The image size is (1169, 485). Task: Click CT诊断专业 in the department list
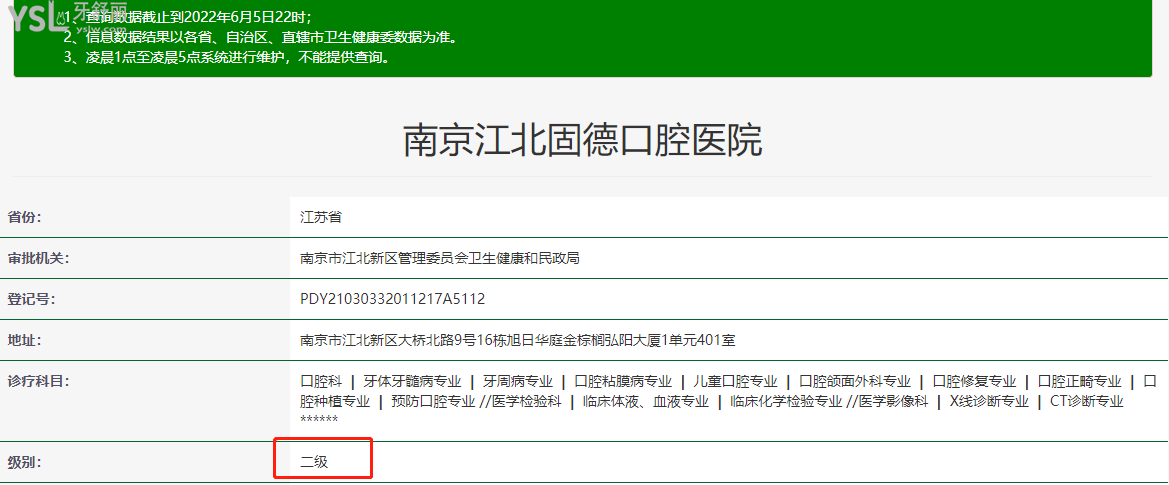[x=1086, y=402]
